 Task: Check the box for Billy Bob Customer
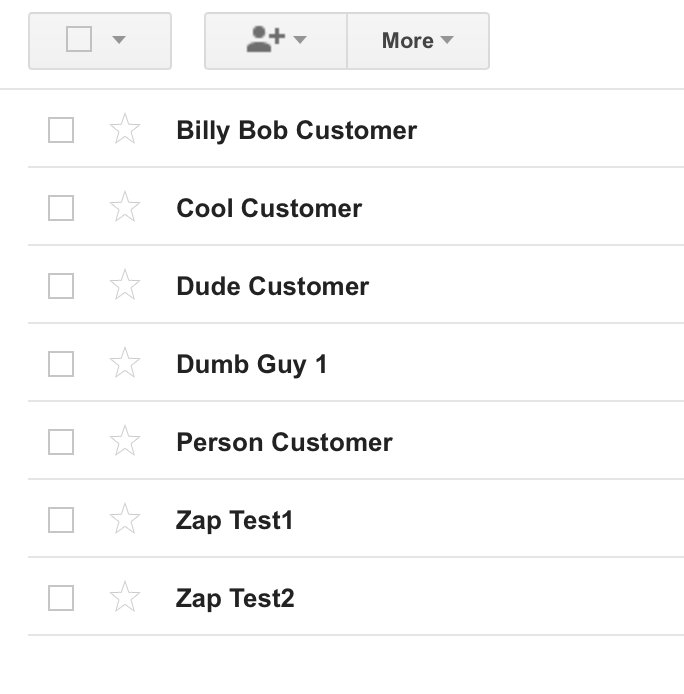click(61, 130)
